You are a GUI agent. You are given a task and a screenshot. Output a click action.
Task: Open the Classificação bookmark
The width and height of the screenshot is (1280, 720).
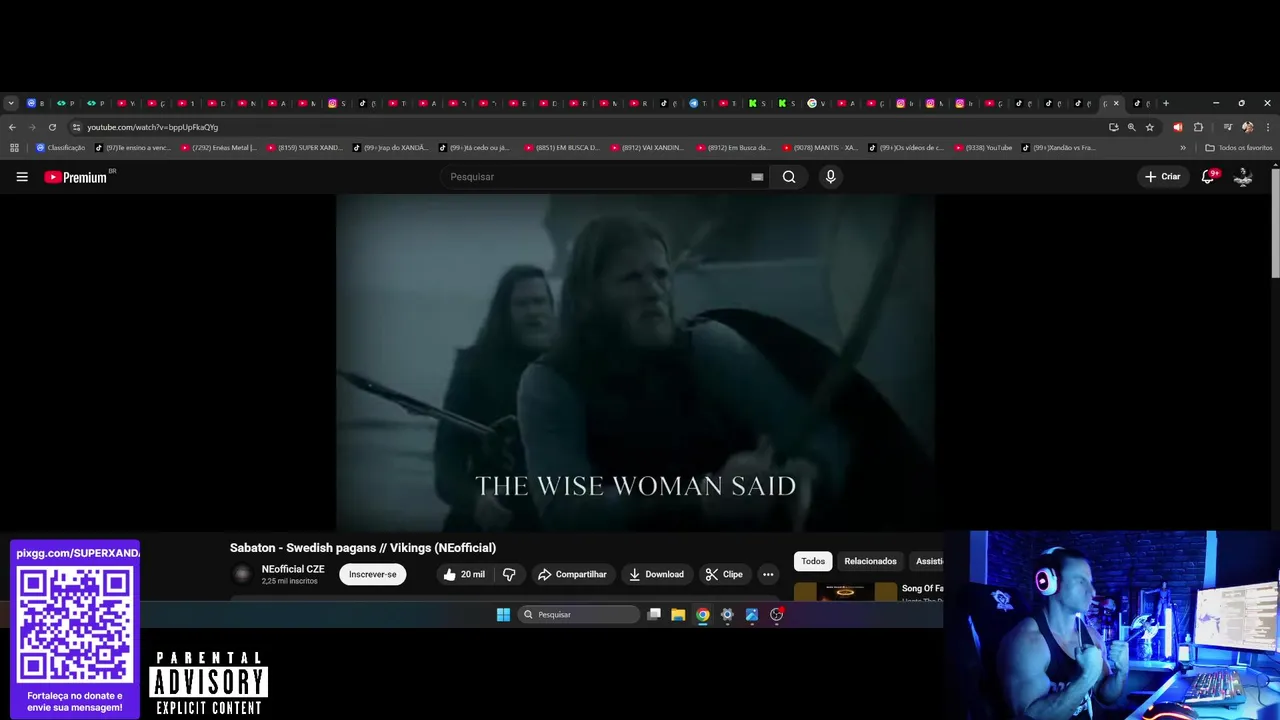point(61,148)
